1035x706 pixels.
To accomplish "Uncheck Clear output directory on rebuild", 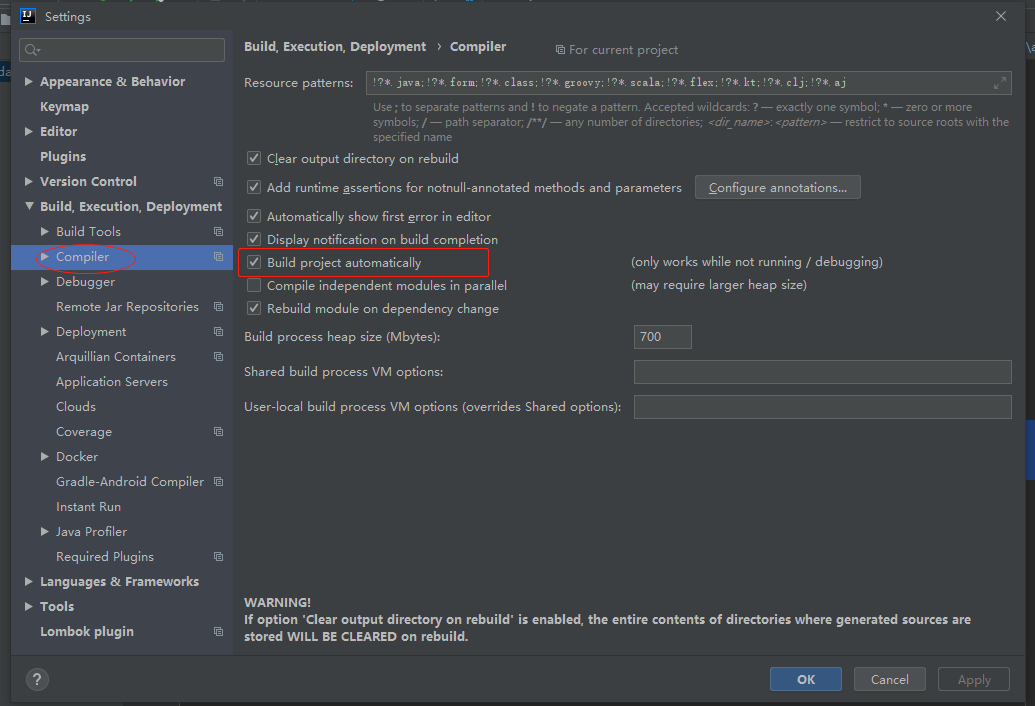I will (254, 159).
